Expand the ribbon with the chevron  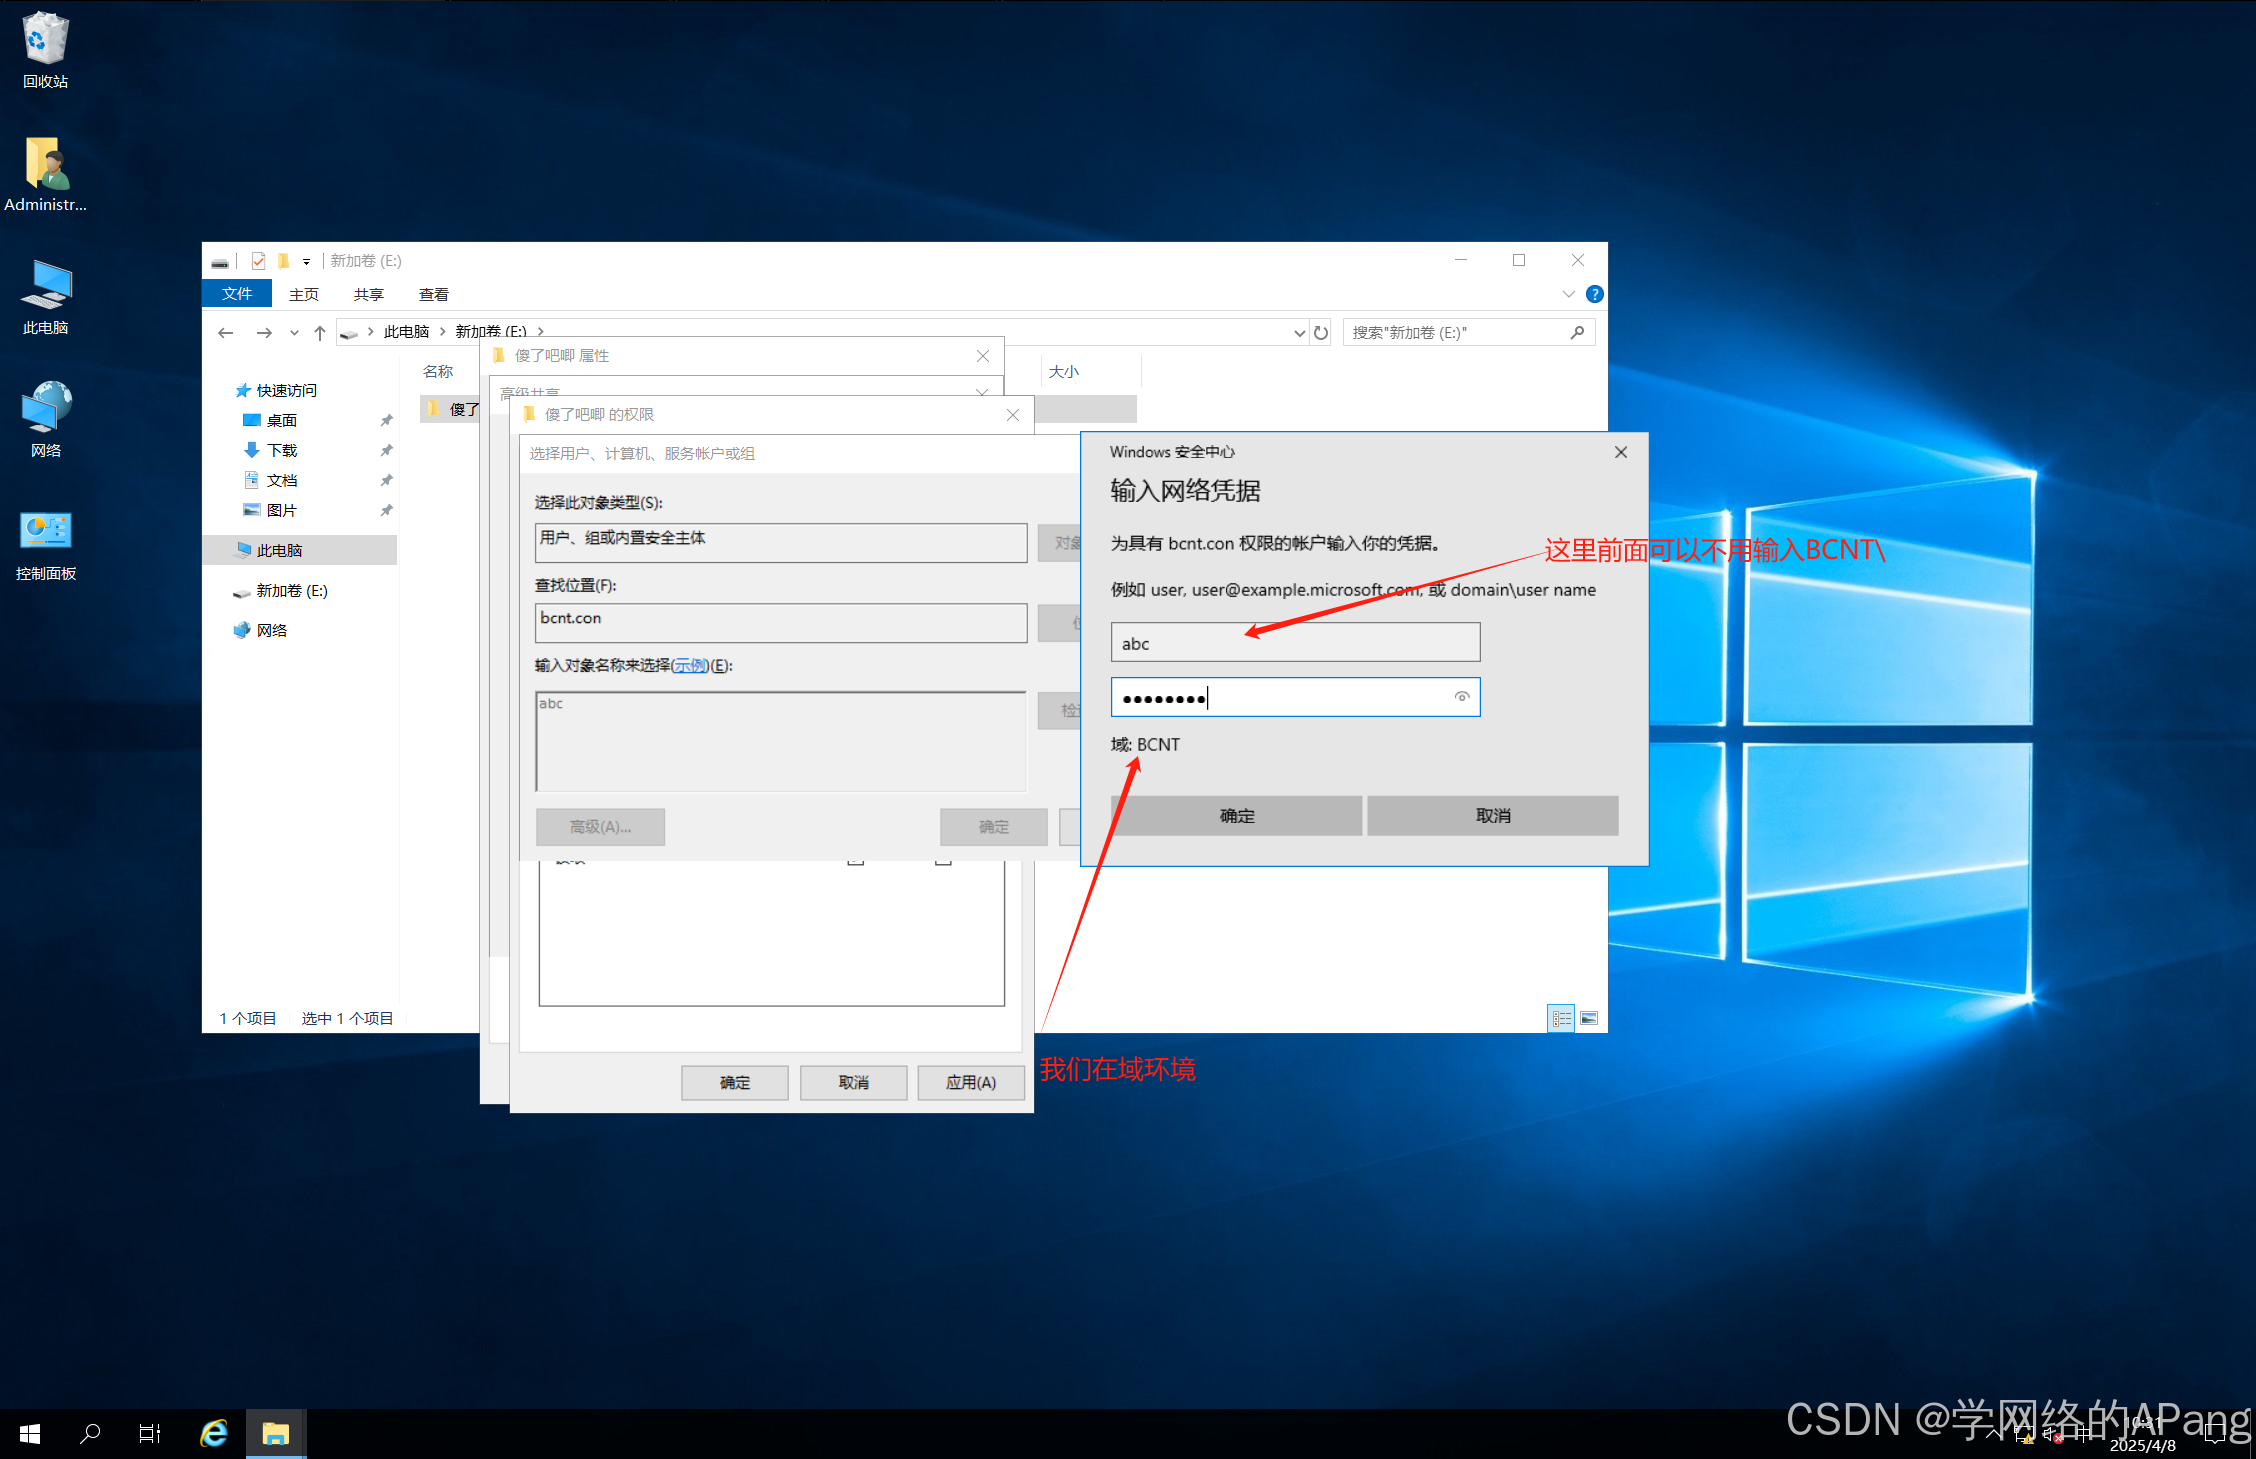coord(1568,294)
